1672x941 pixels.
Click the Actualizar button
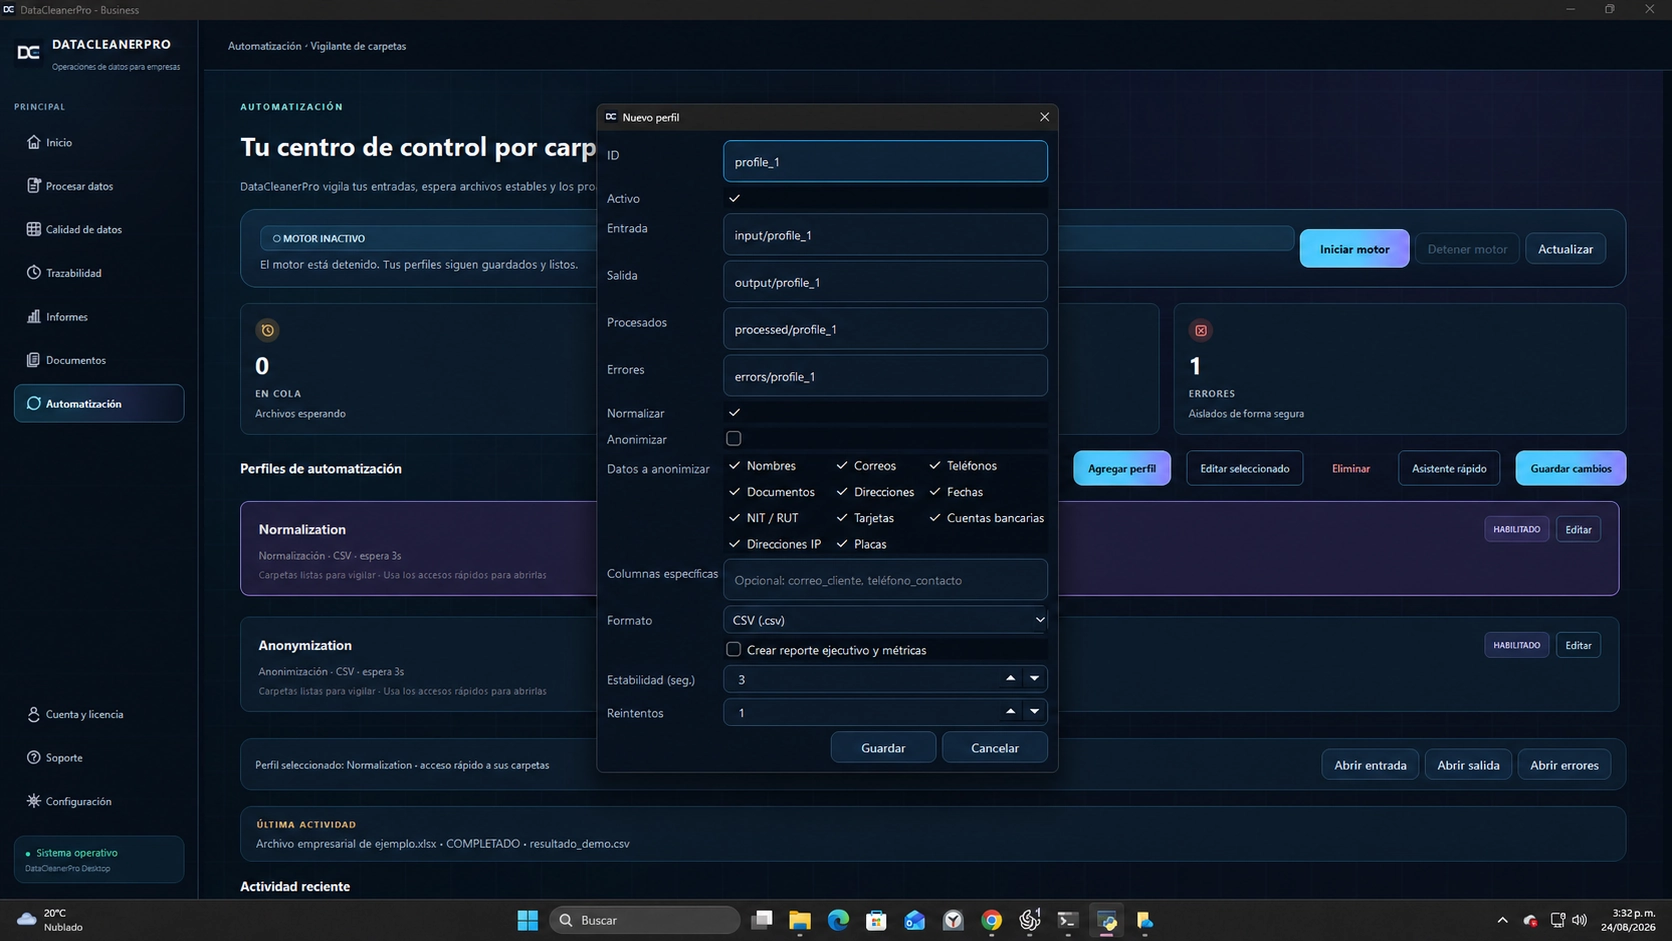1565,249
